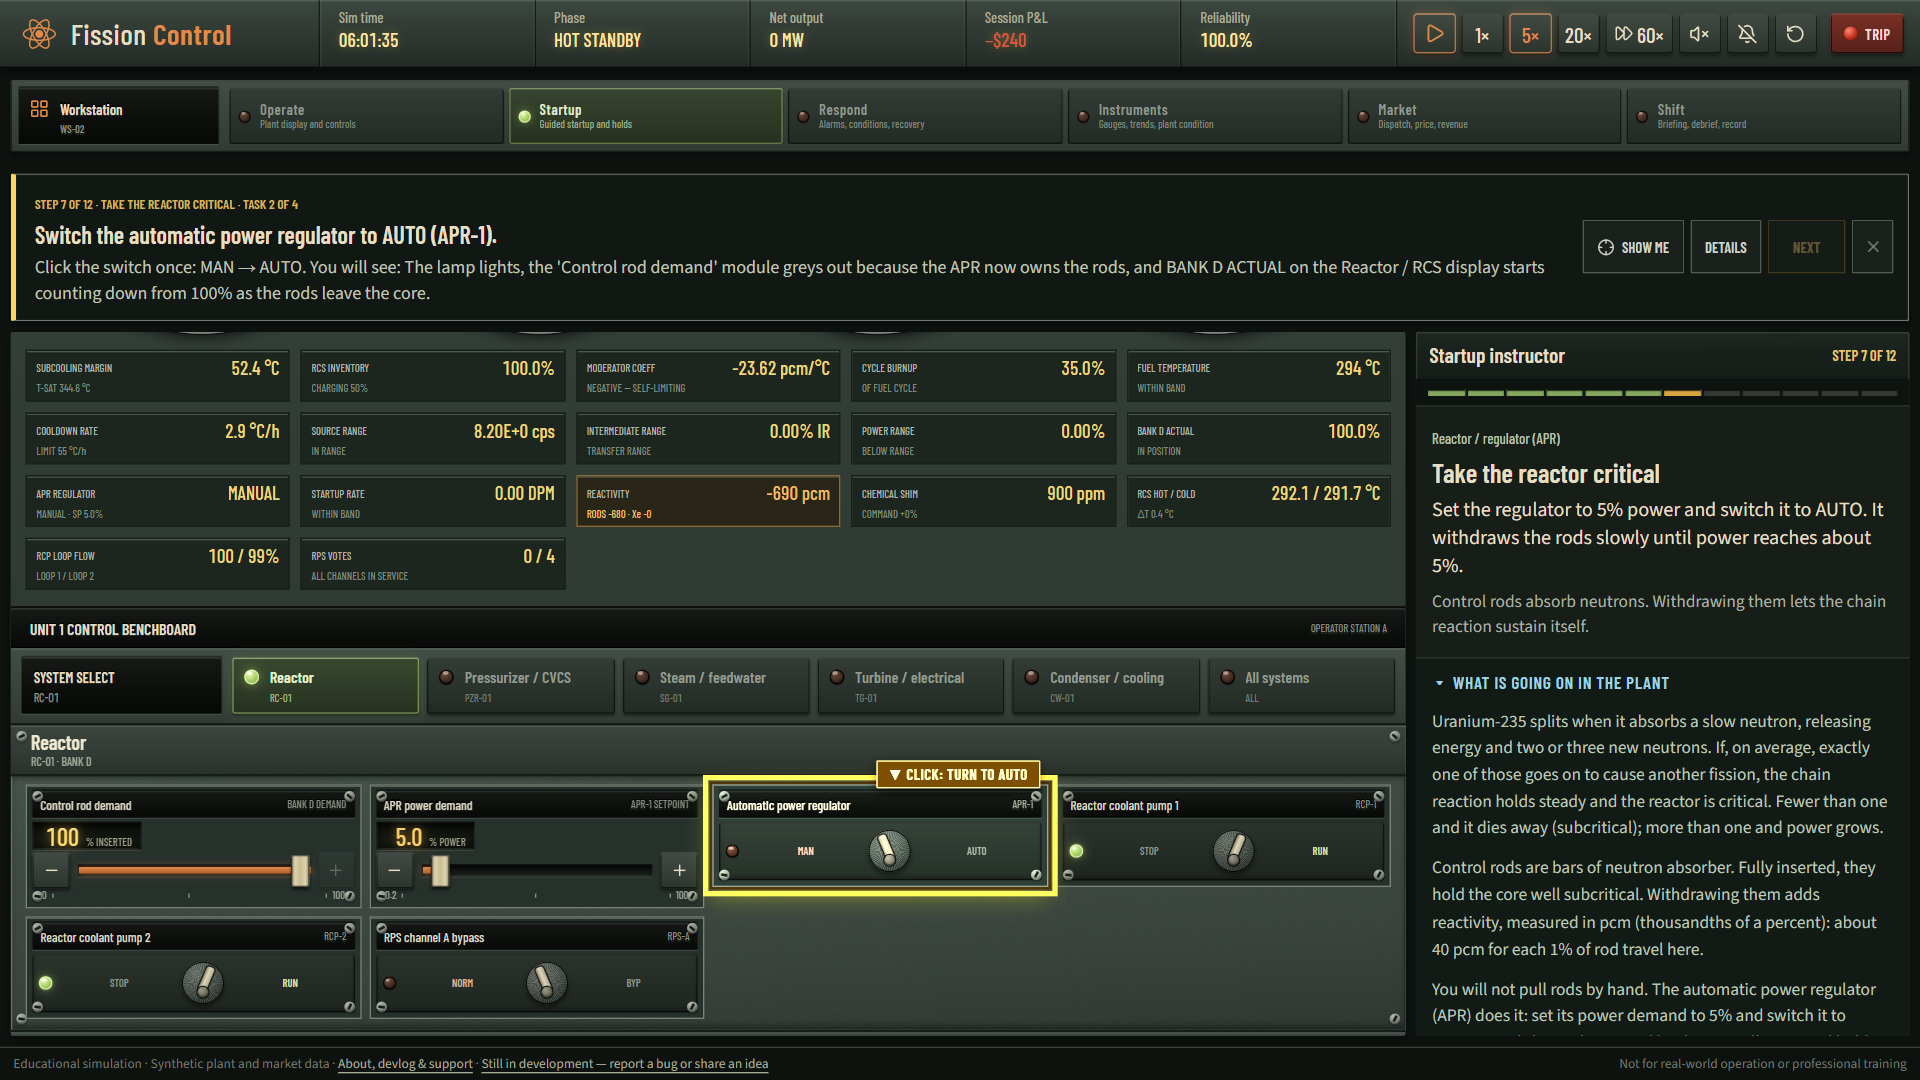Viewport: 1920px width, 1080px height.
Task: Set simulation speed to 1x
Action: pyautogui.click(x=1482, y=34)
